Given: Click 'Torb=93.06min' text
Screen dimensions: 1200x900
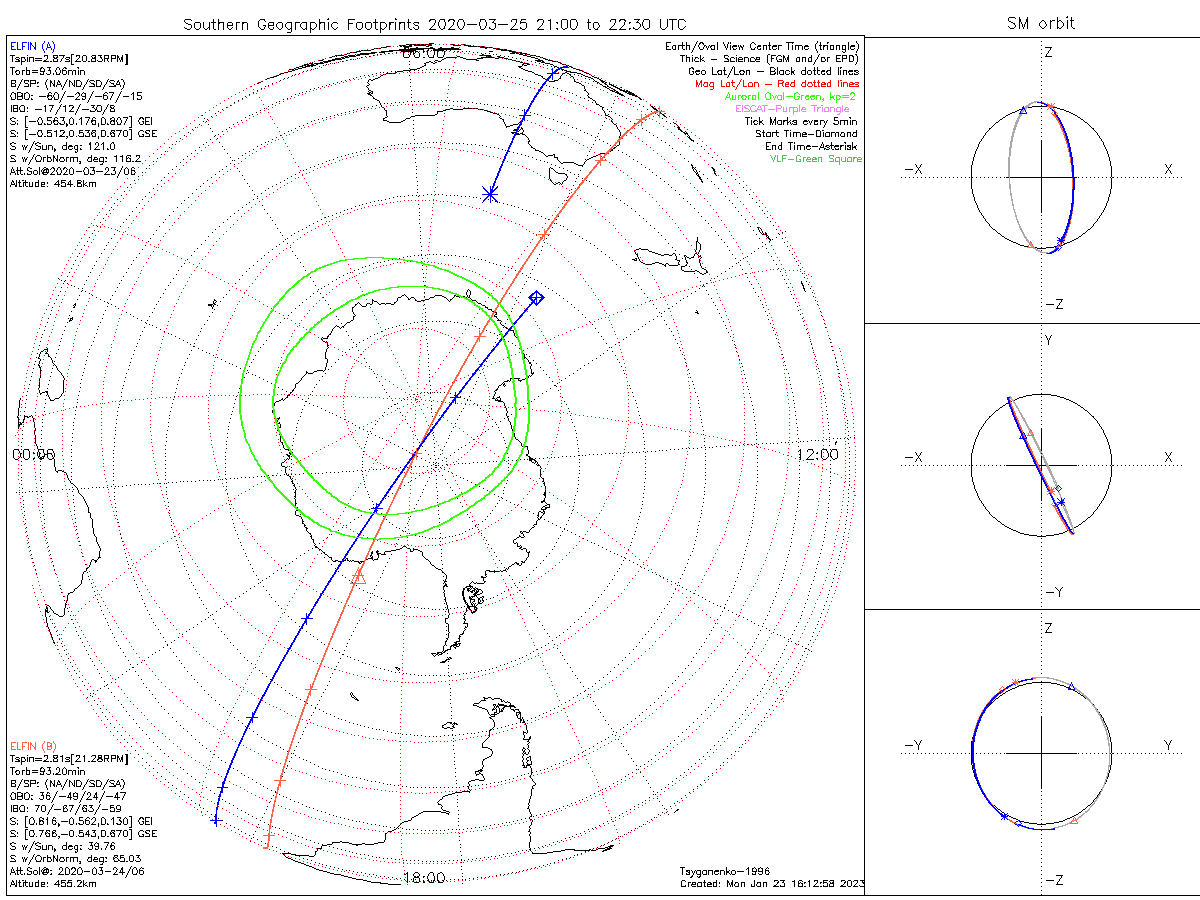Looking at the screenshot, I should (x=47, y=73).
